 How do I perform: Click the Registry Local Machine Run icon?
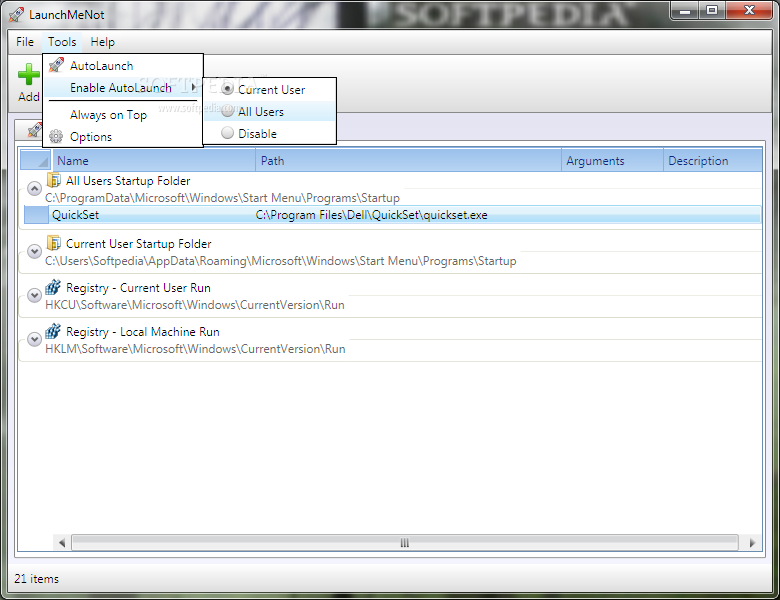[53, 331]
